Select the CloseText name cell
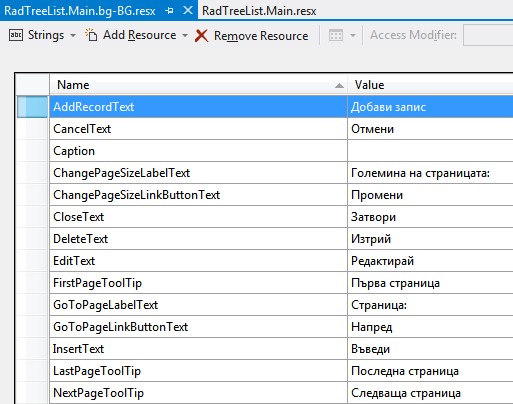This screenshot has width=513, height=404. (198, 217)
